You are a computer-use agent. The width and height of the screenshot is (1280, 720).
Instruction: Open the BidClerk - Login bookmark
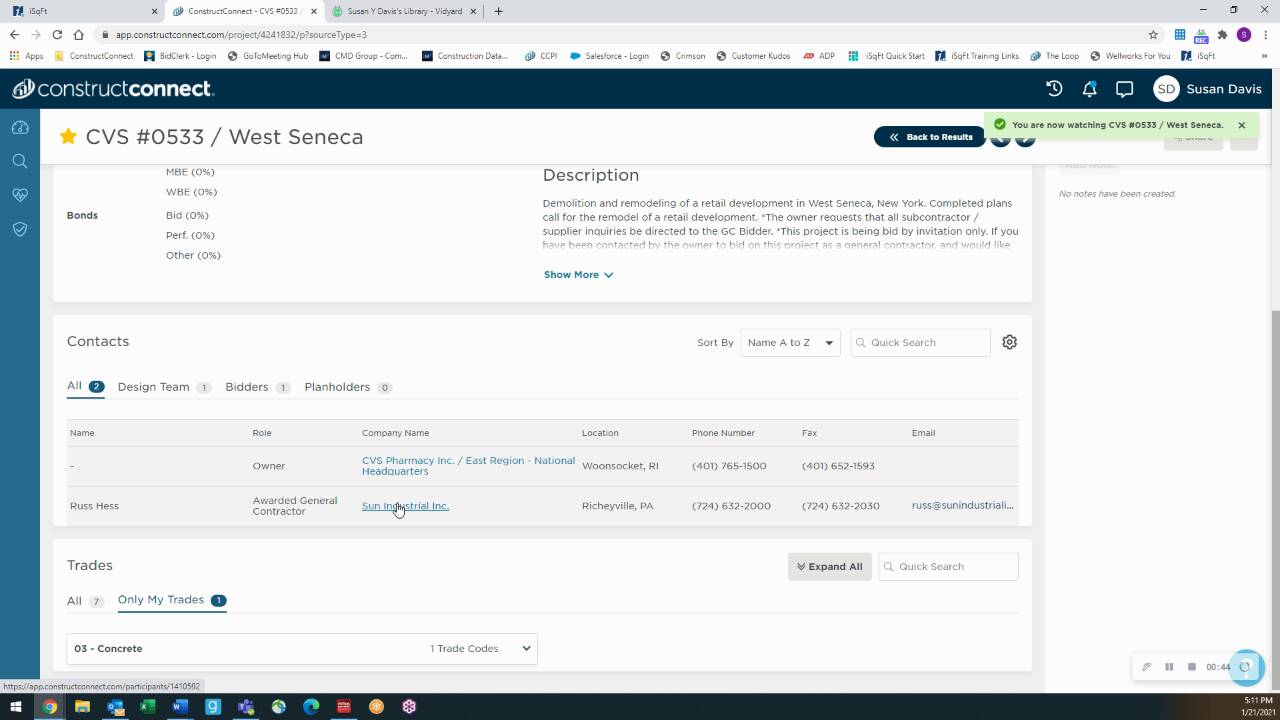click(x=180, y=56)
